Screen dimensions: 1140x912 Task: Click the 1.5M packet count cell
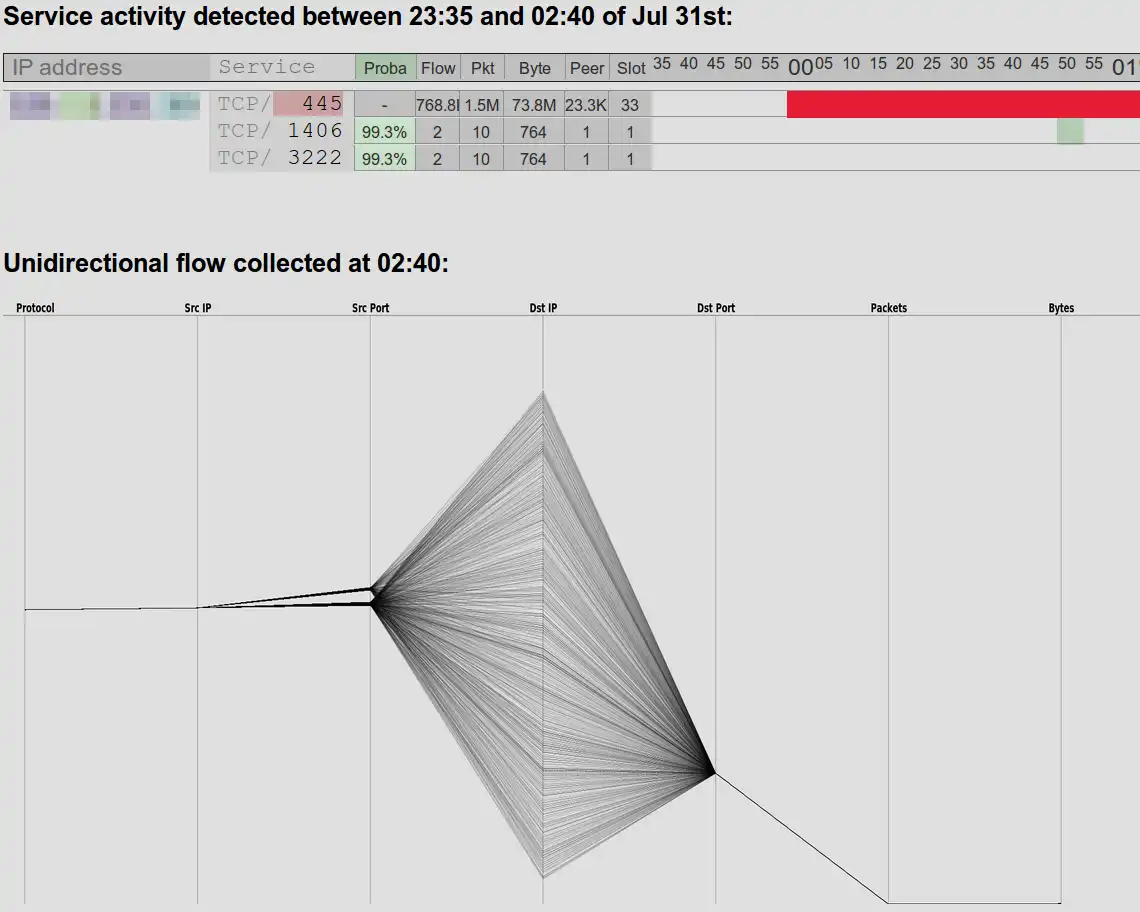(481, 105)
